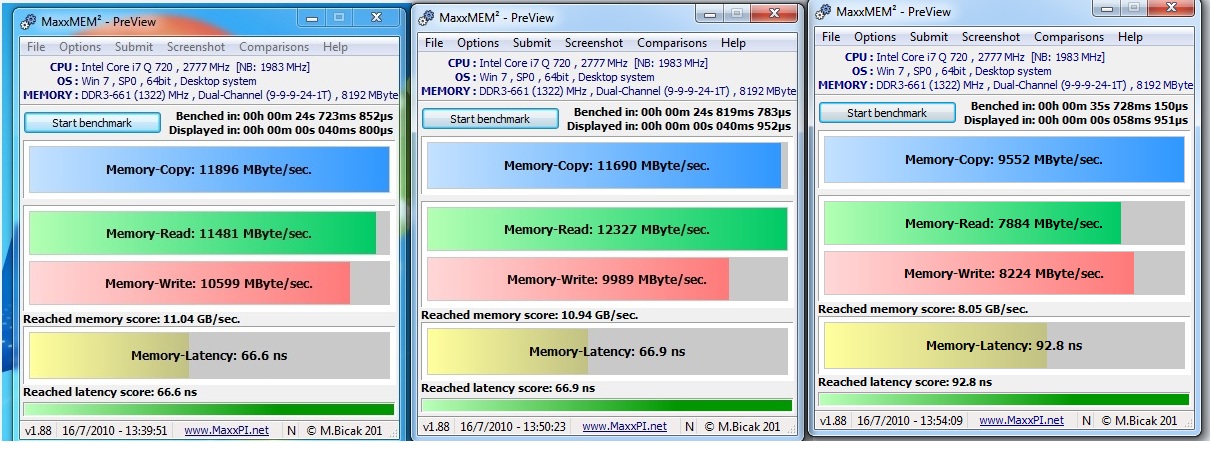
Task: Click the Memory-Copy 11896 MByte/sec bar
Action: [x=208, y=170]
